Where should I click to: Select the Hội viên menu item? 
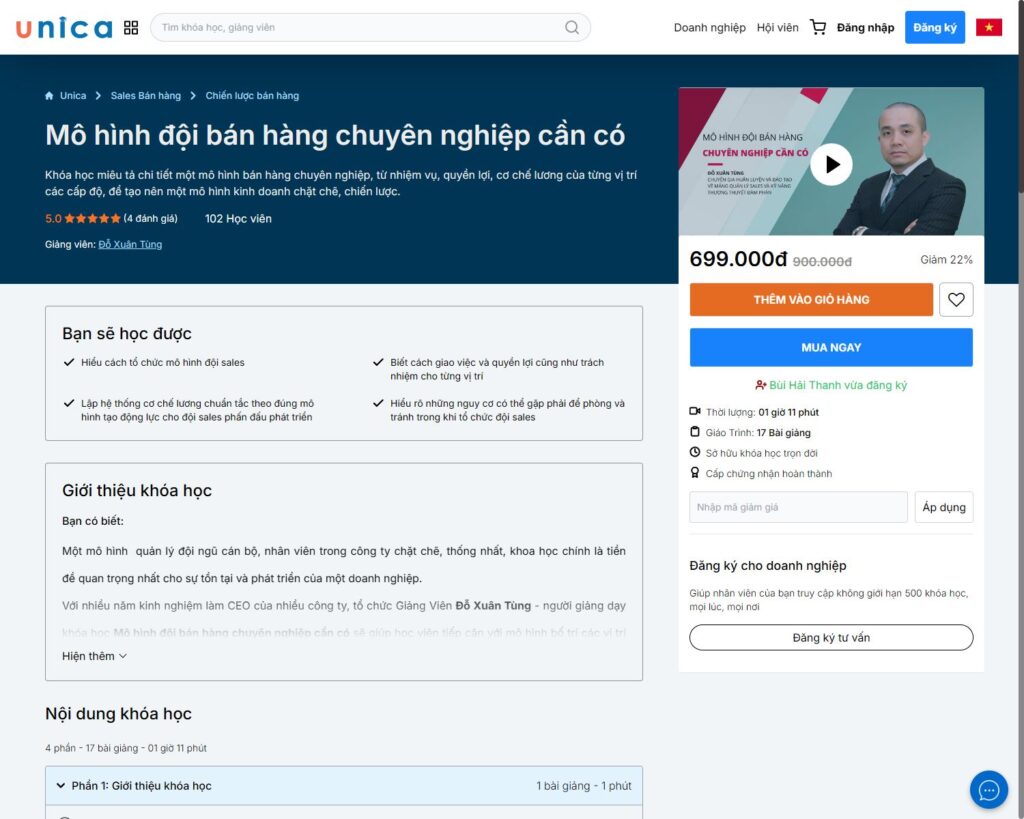click(778, 27)
